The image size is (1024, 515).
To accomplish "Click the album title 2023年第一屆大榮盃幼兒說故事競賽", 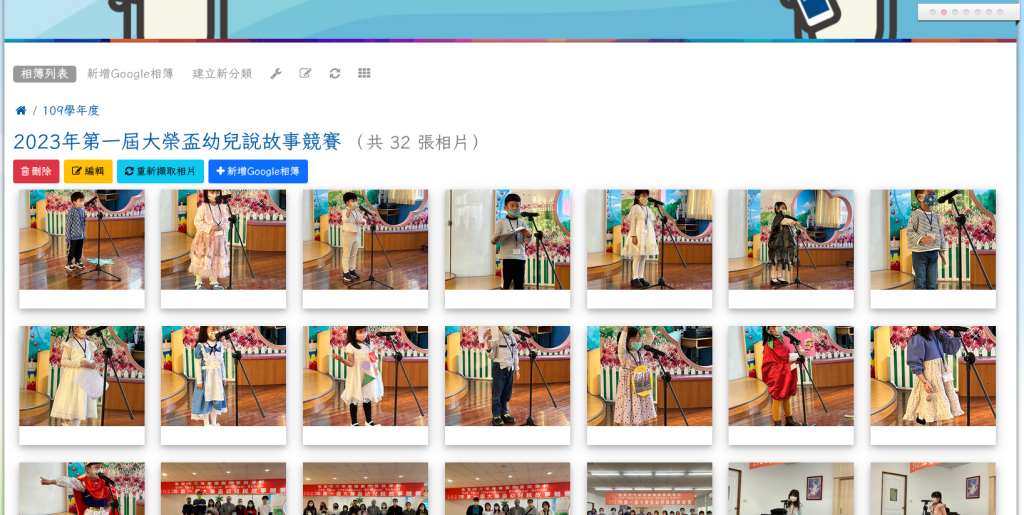I will [177, 142].
